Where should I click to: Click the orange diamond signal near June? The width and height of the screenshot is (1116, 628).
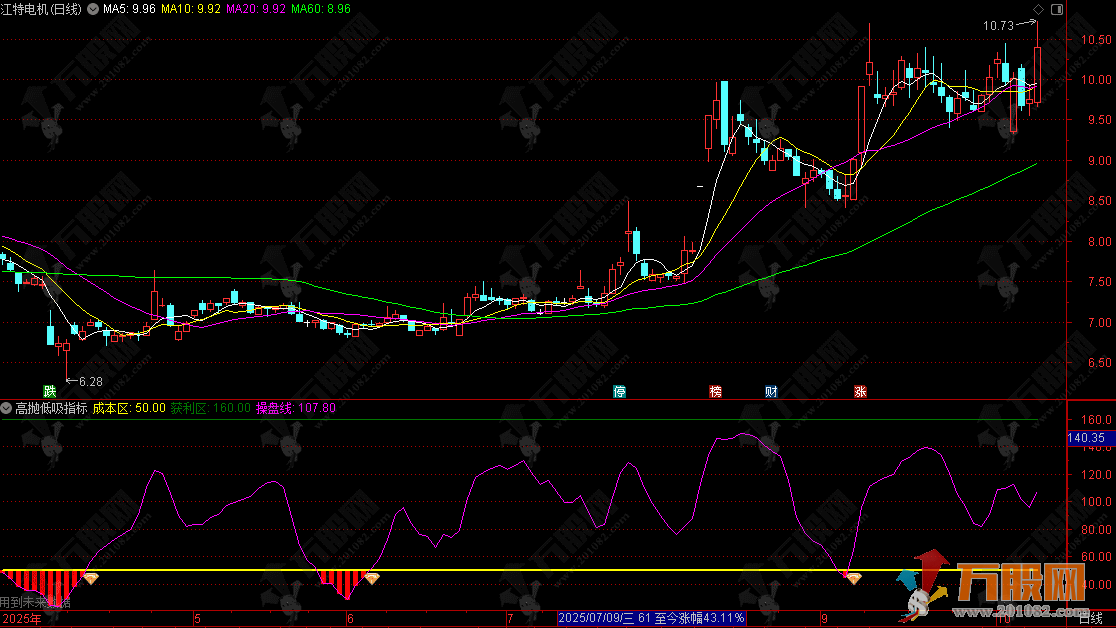[372, 578]
